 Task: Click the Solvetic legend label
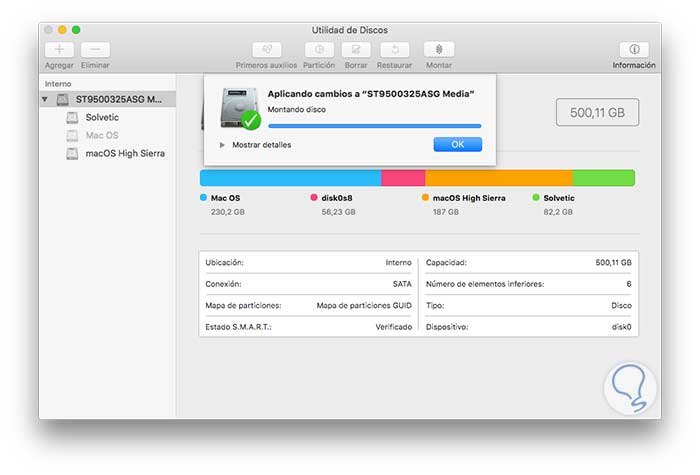click(x=559, y=198)
